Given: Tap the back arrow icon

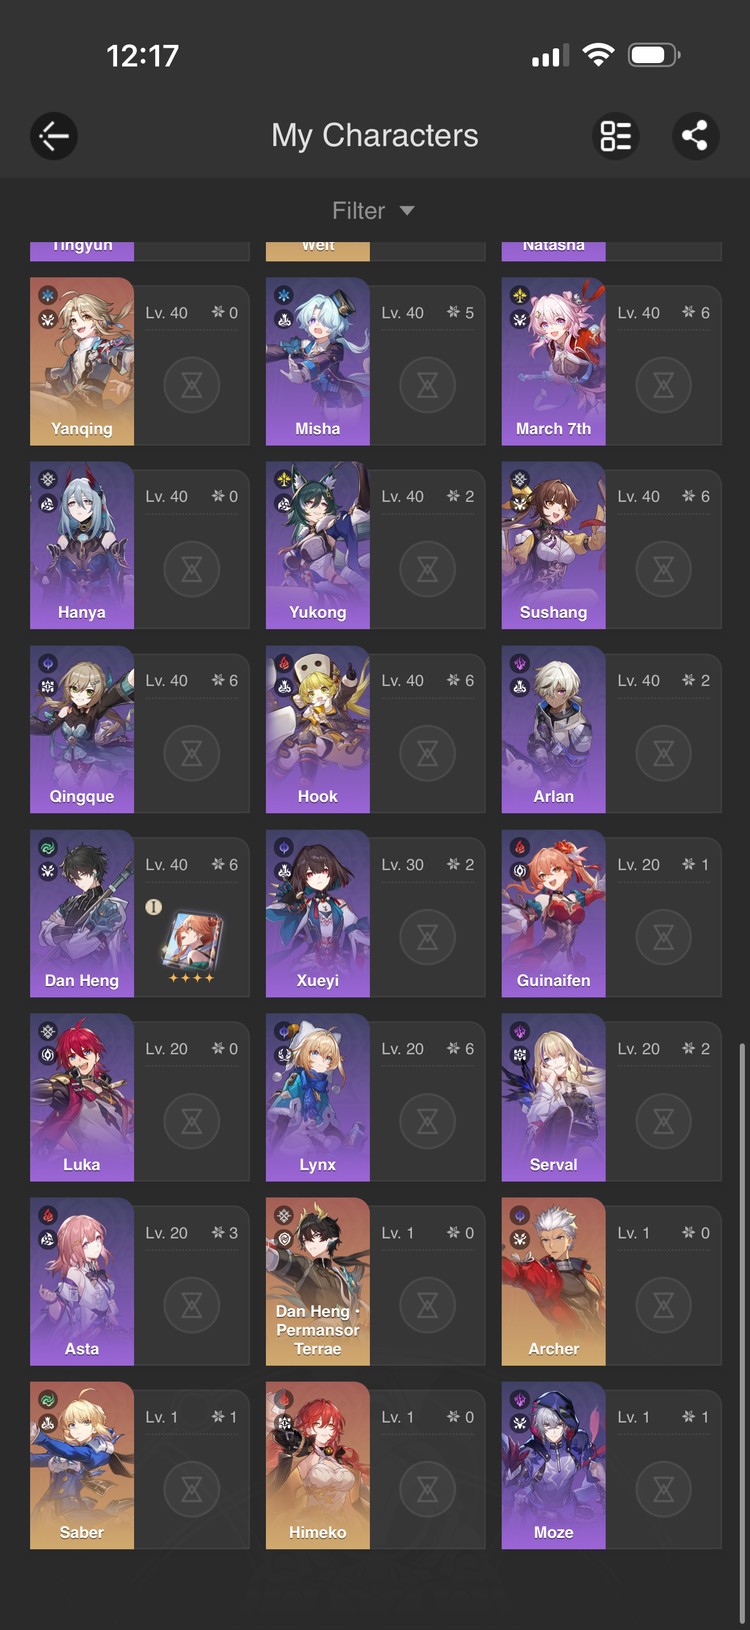Looking at the screenshot, I should coord(54,136).
